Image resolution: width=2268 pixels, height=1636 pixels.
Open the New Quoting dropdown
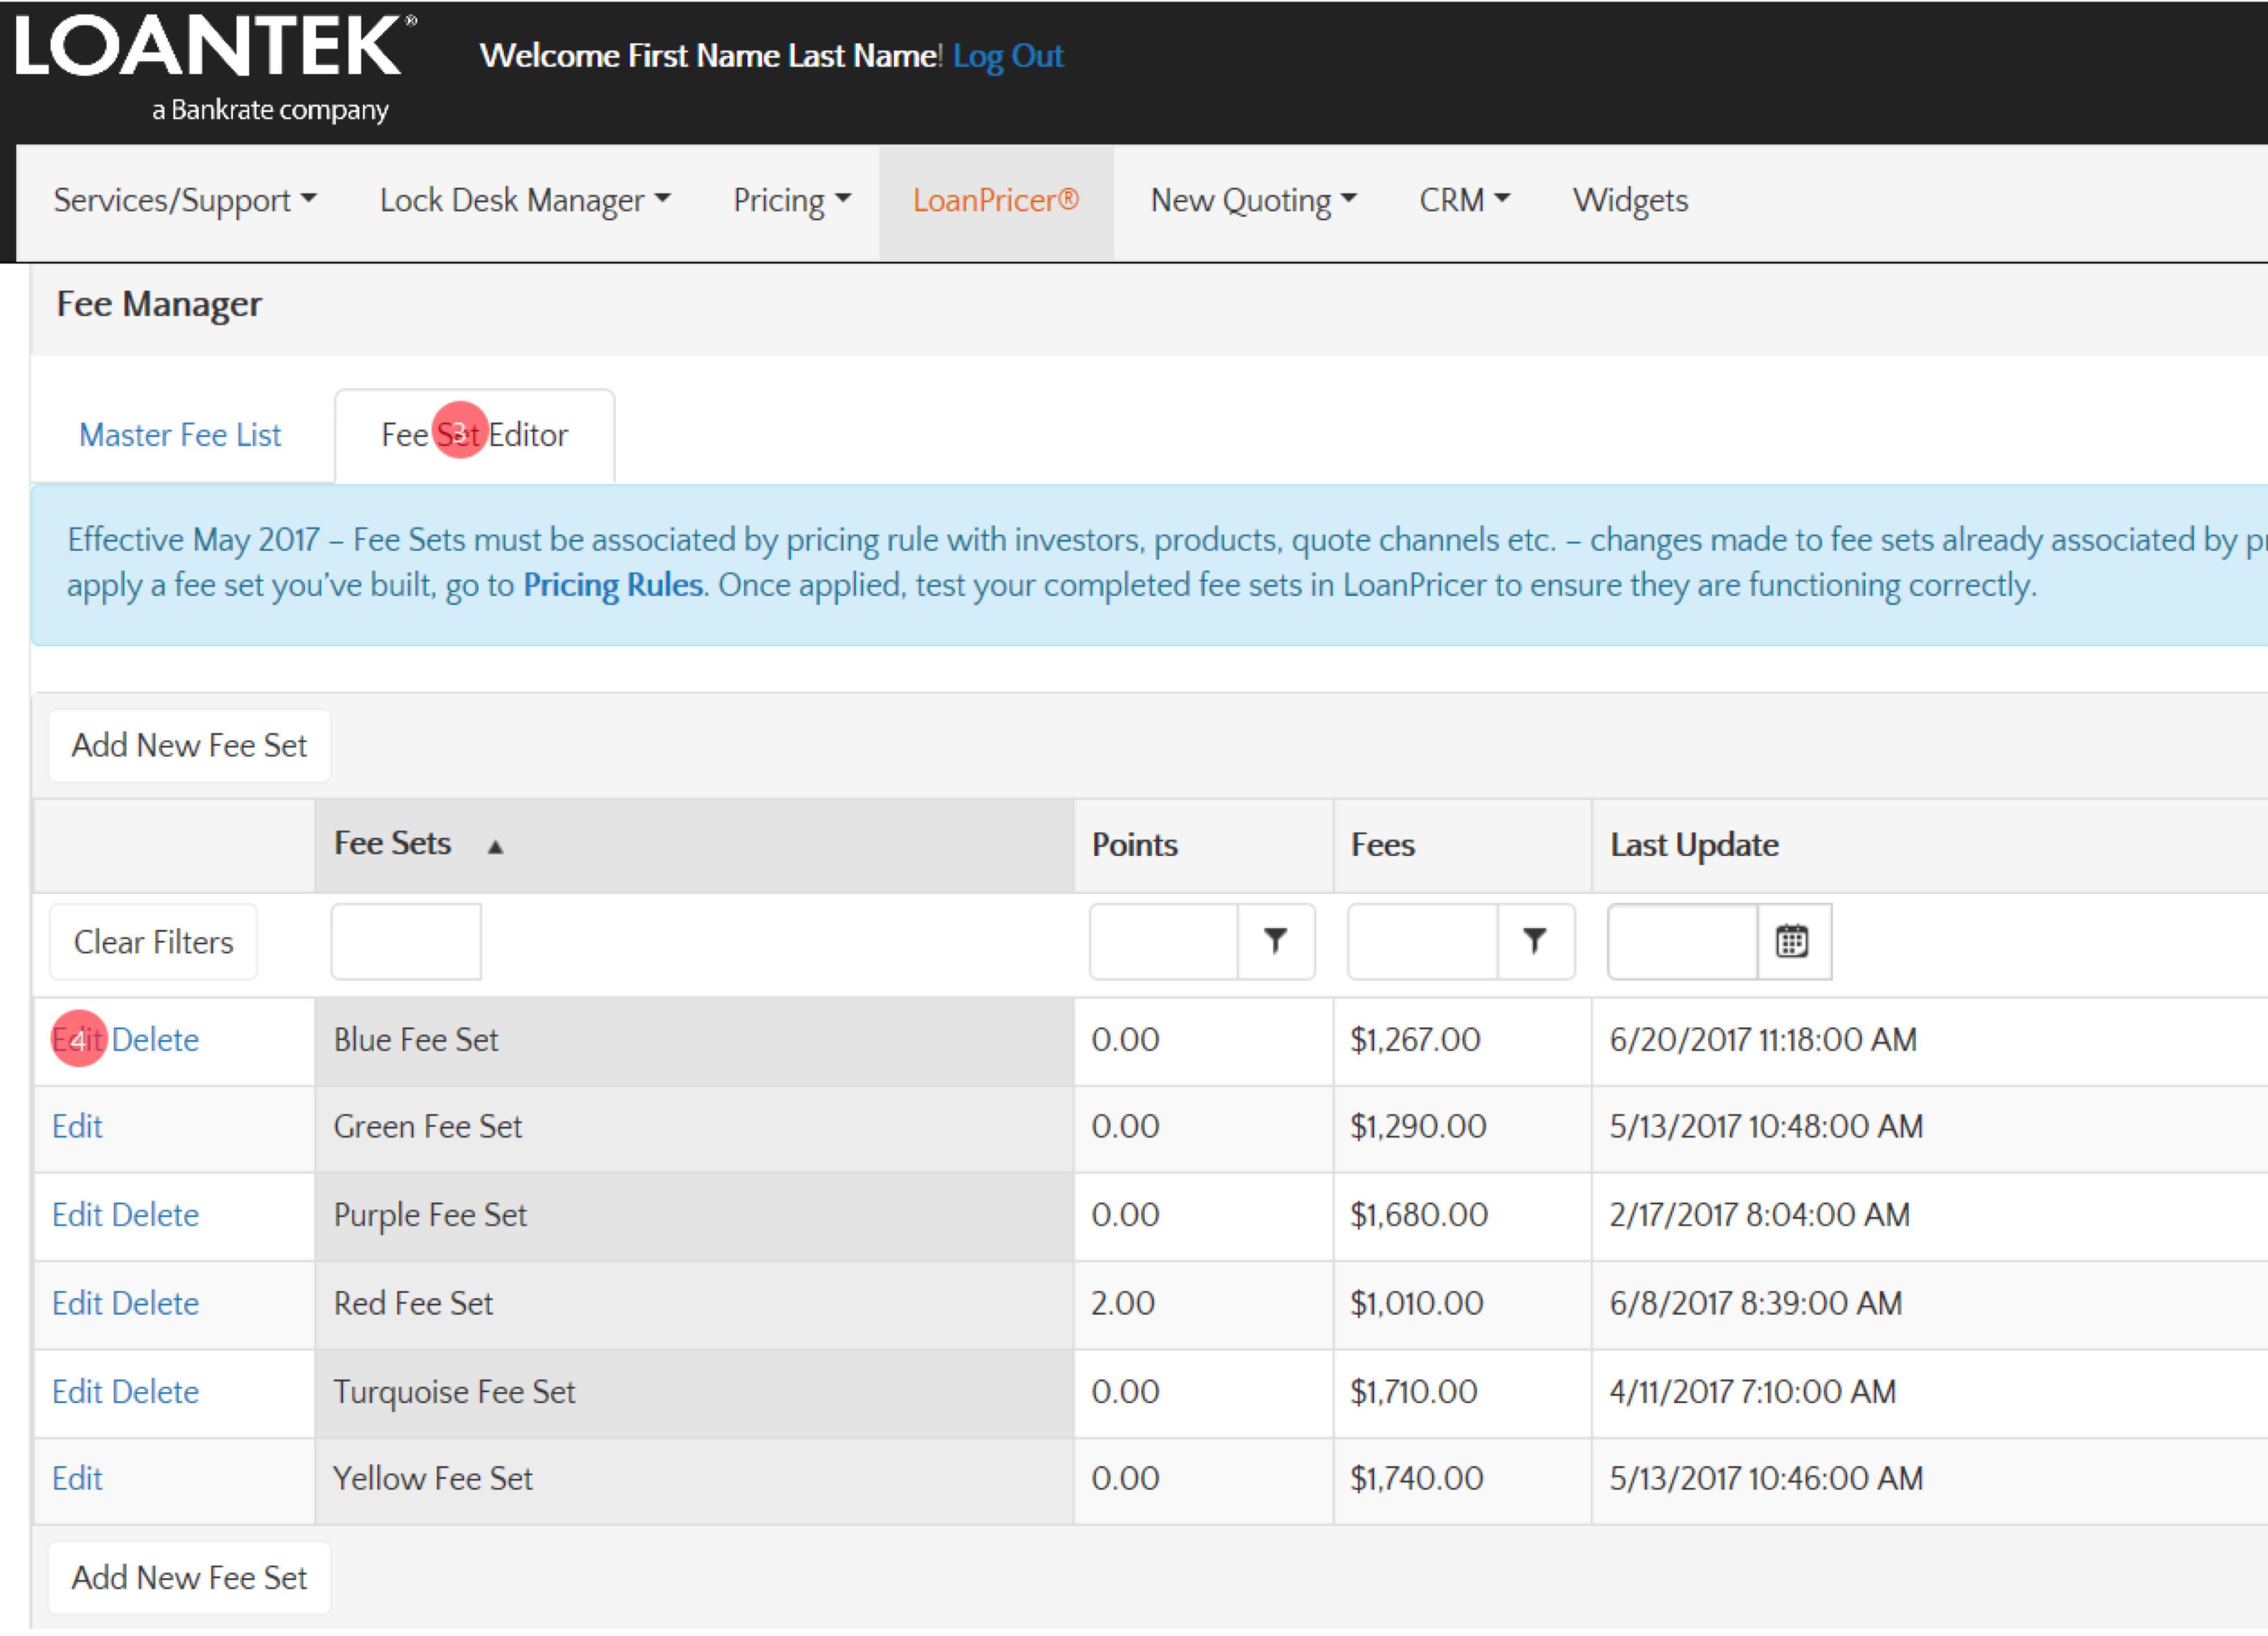coord(1253,201)
